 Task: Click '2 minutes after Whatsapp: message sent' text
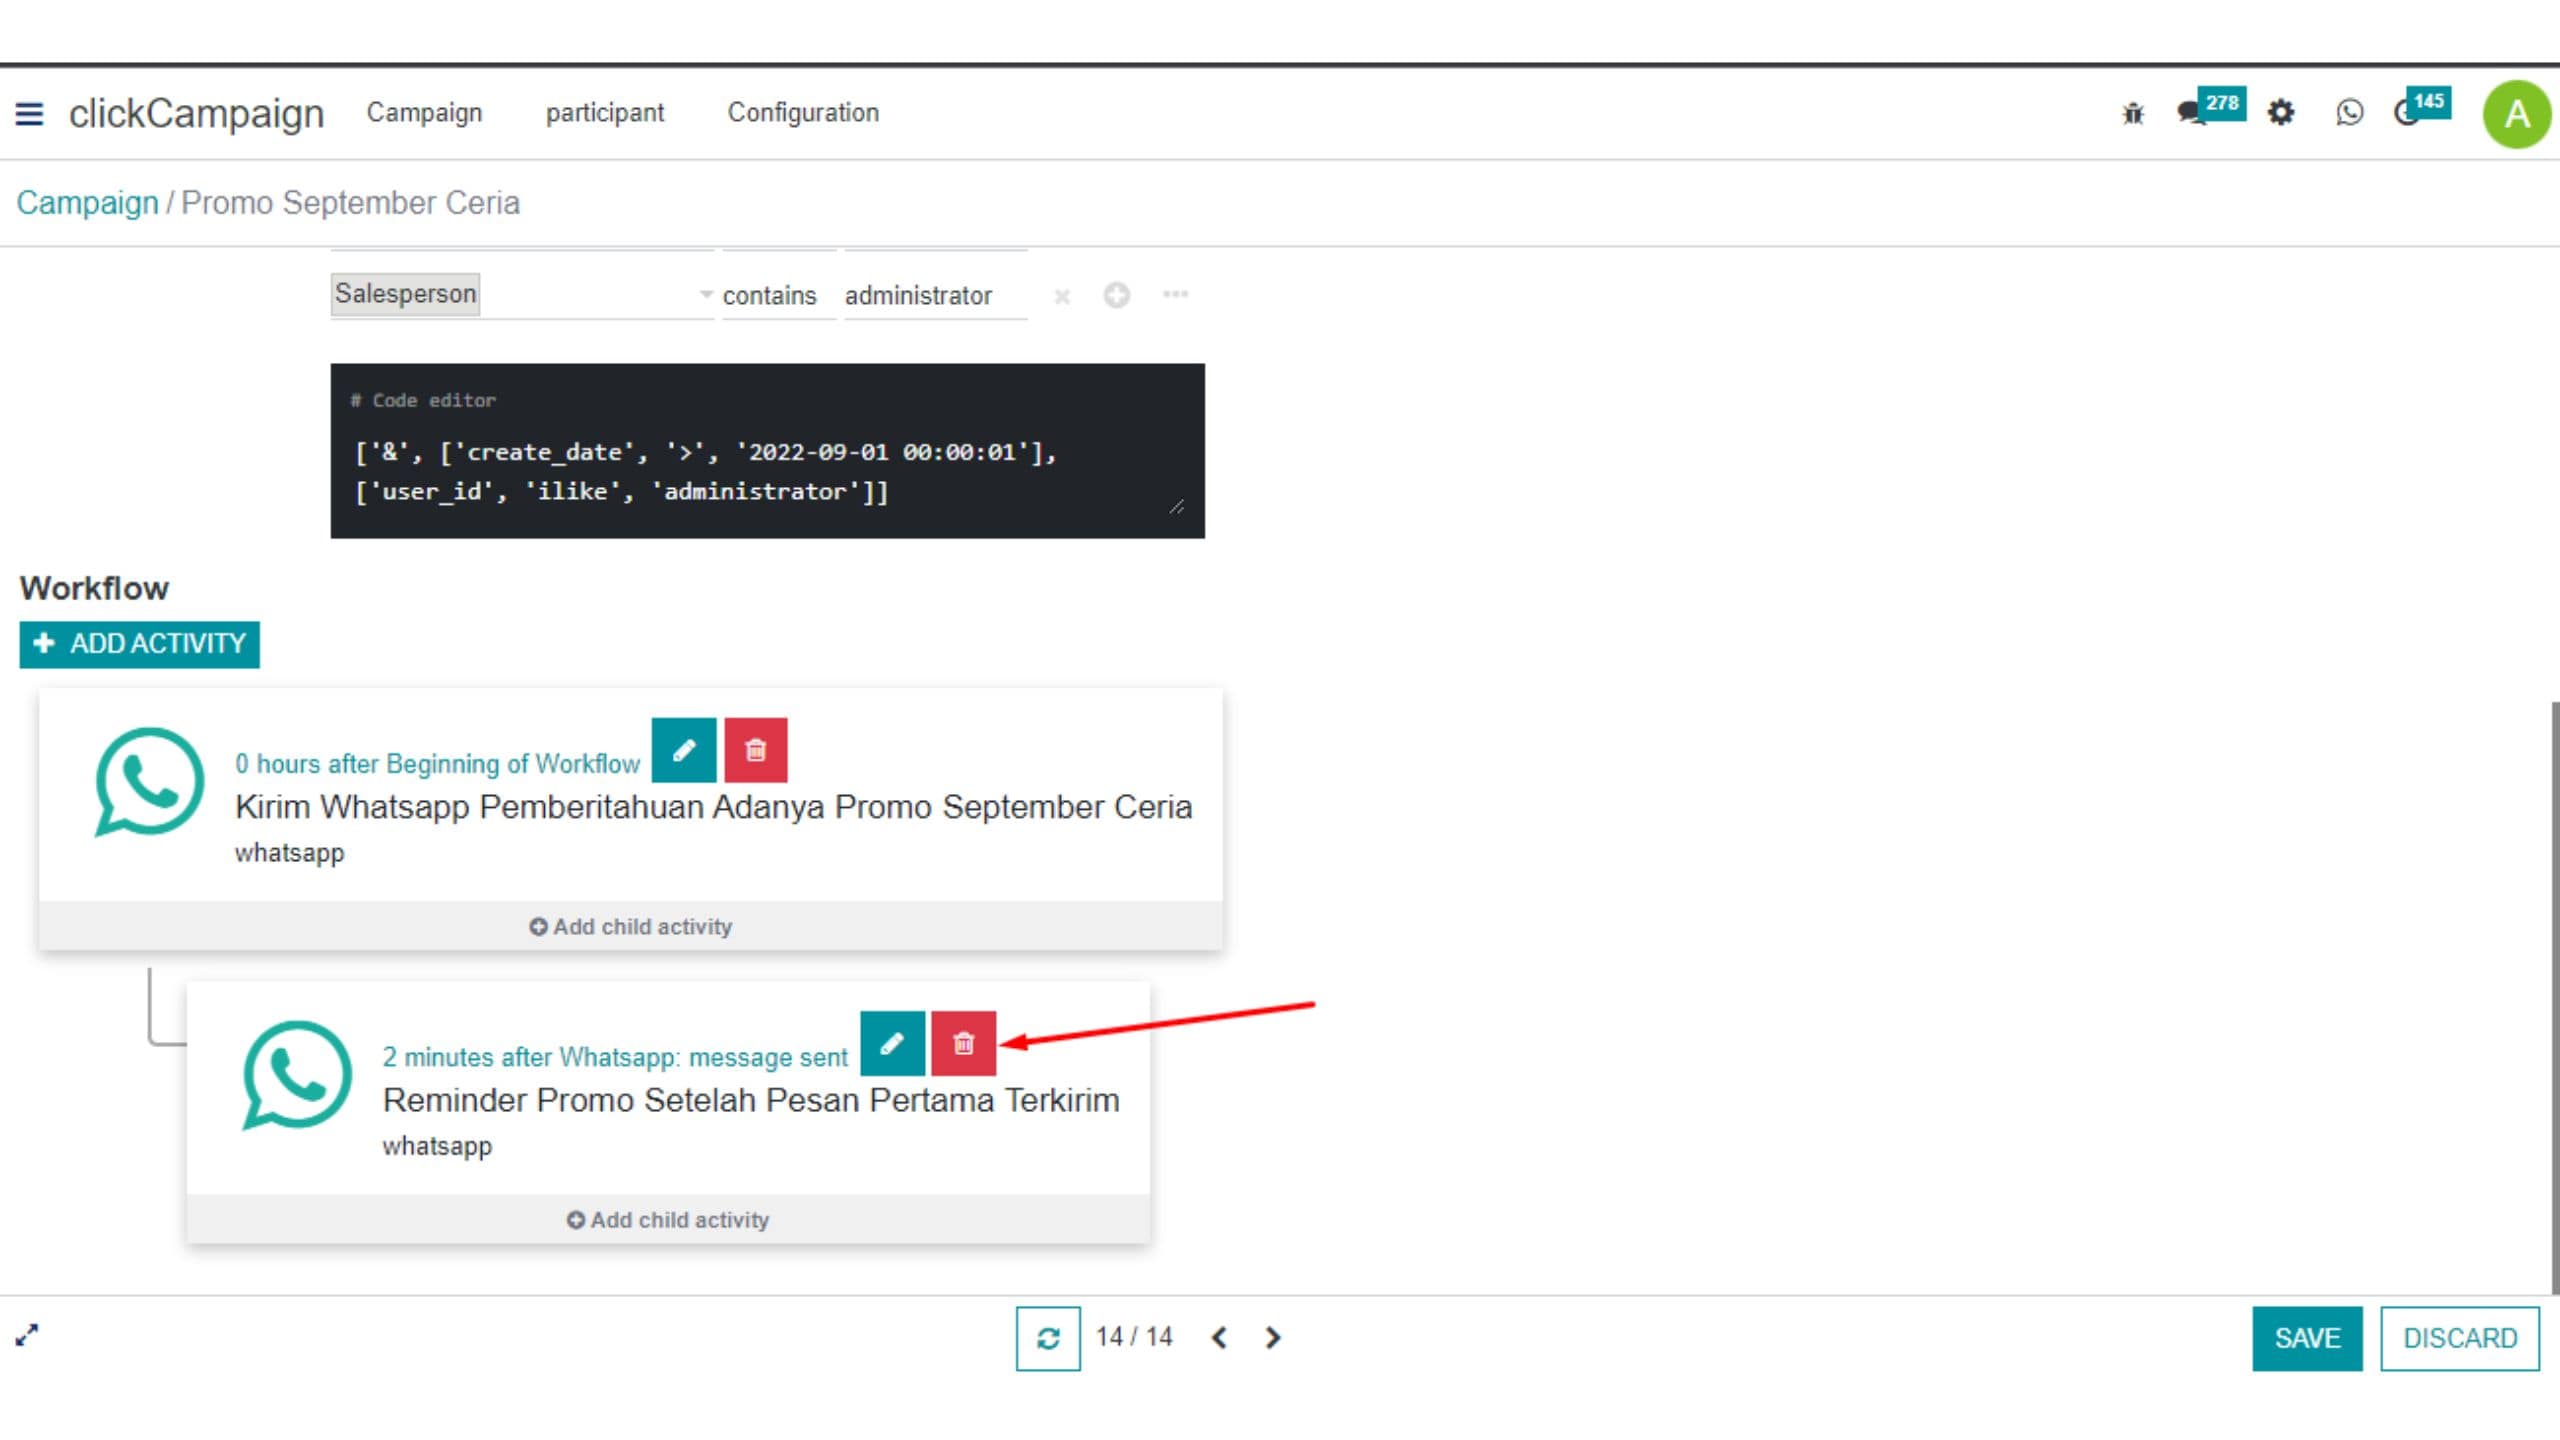pos(615,1057)
